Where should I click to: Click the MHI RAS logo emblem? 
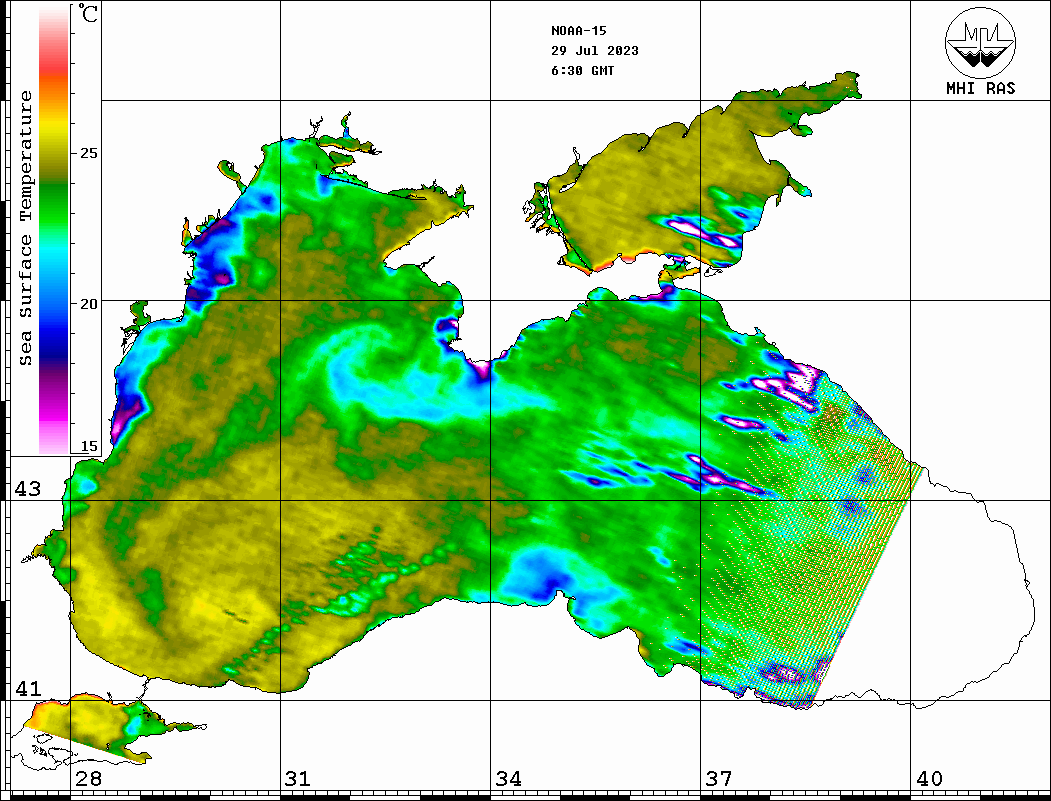coord(980,42)
